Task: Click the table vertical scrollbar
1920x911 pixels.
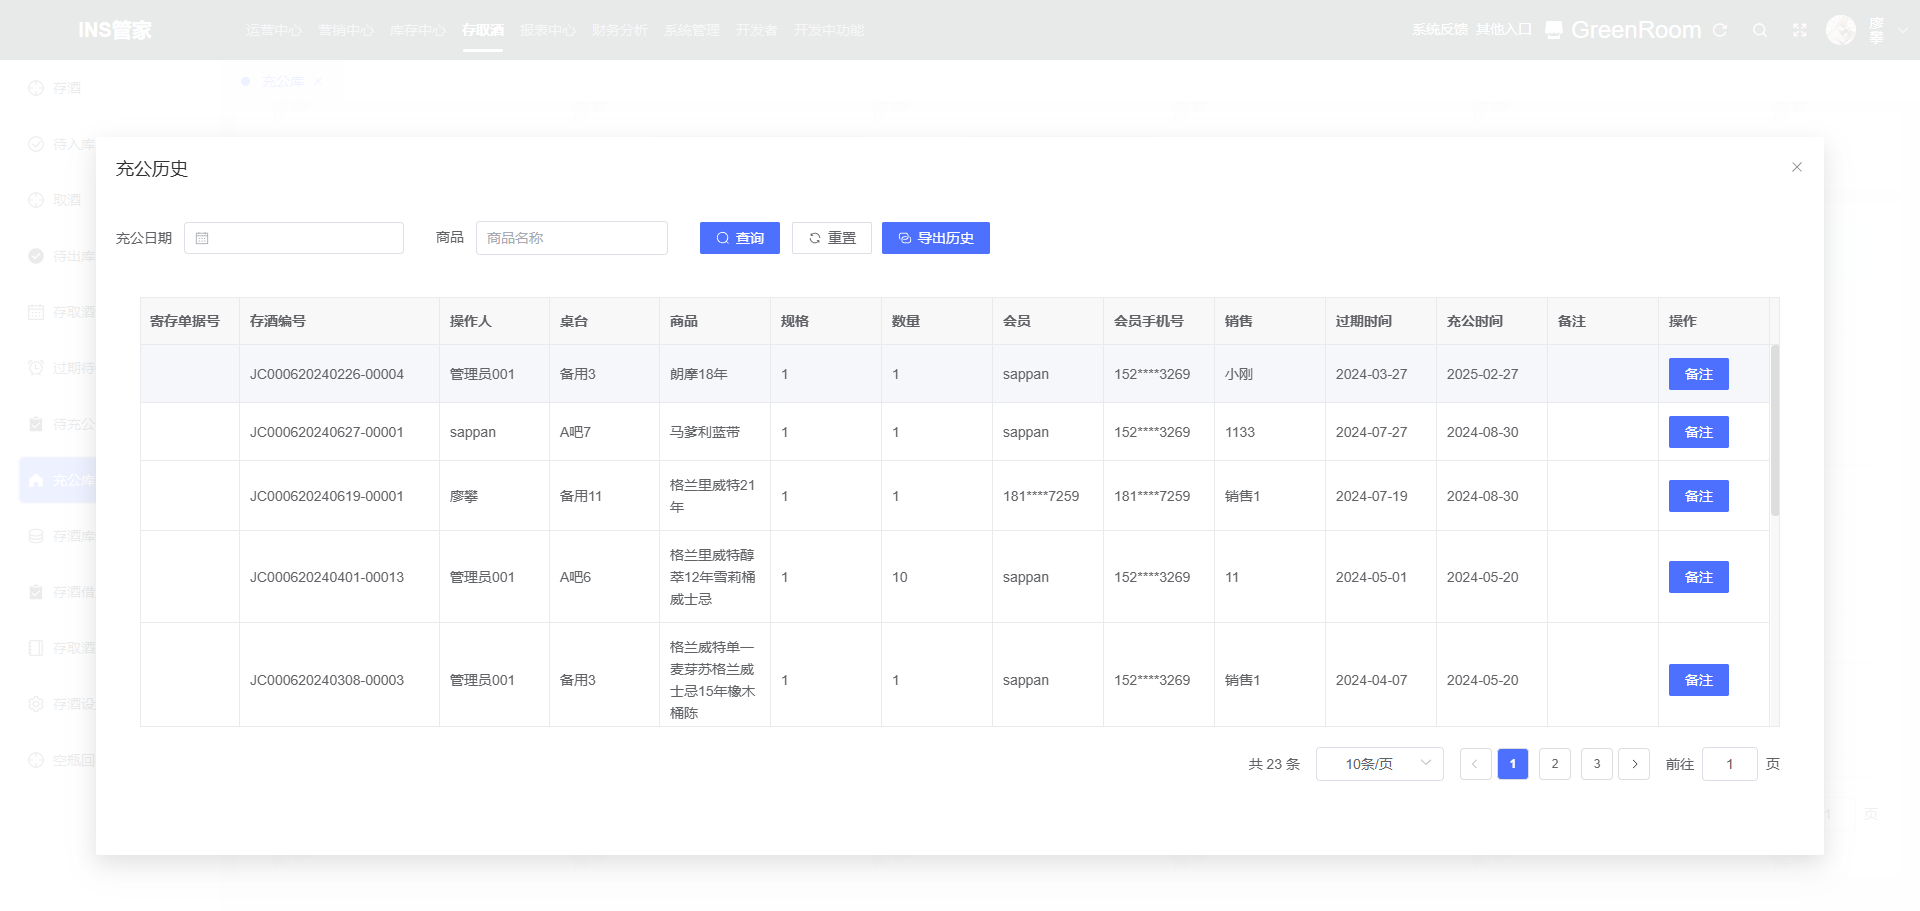Action: 1775,430
